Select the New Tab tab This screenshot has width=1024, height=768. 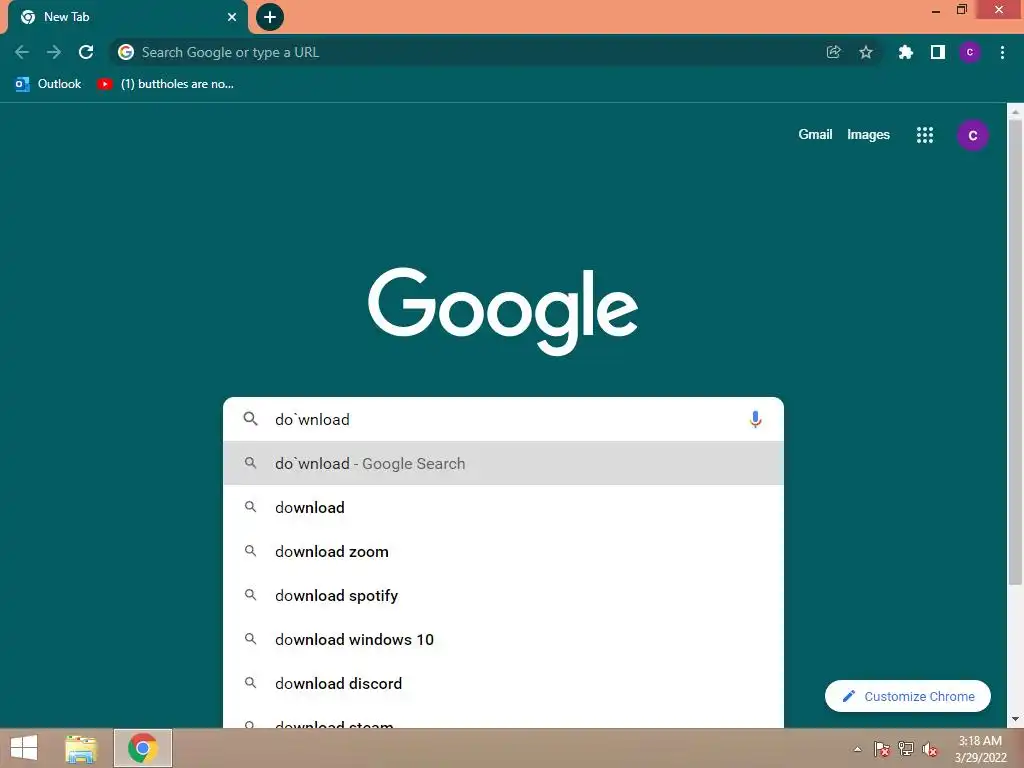127,18
